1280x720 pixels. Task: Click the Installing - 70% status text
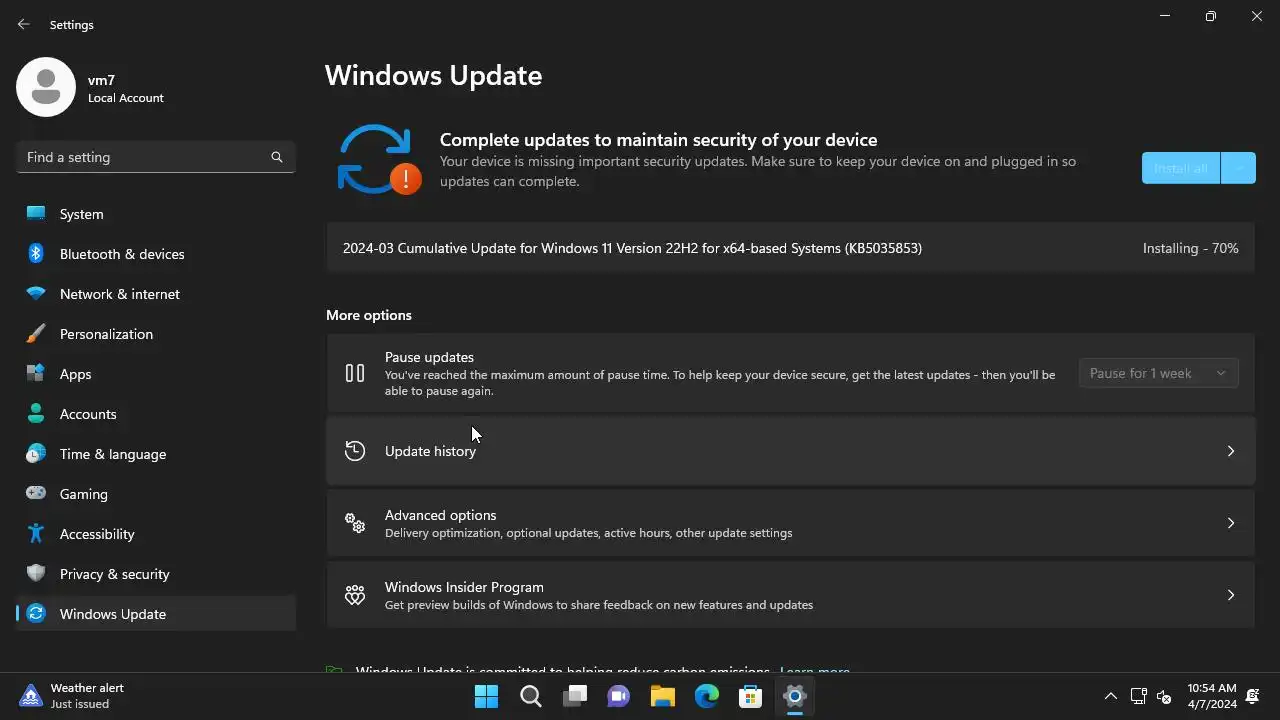(1191, 248)
